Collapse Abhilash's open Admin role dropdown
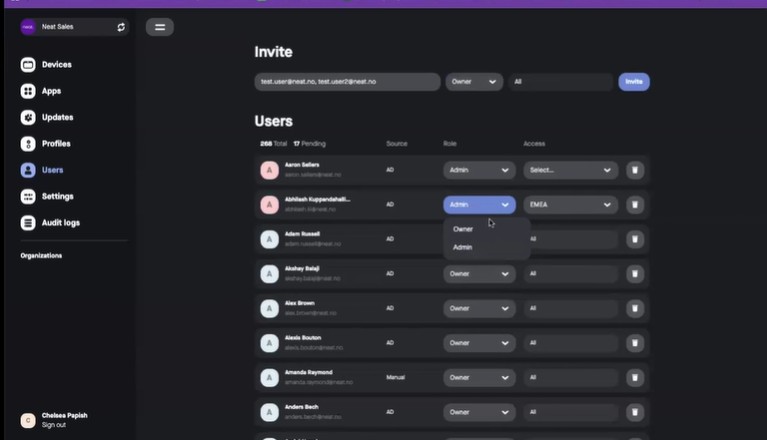 pos(479,205)
